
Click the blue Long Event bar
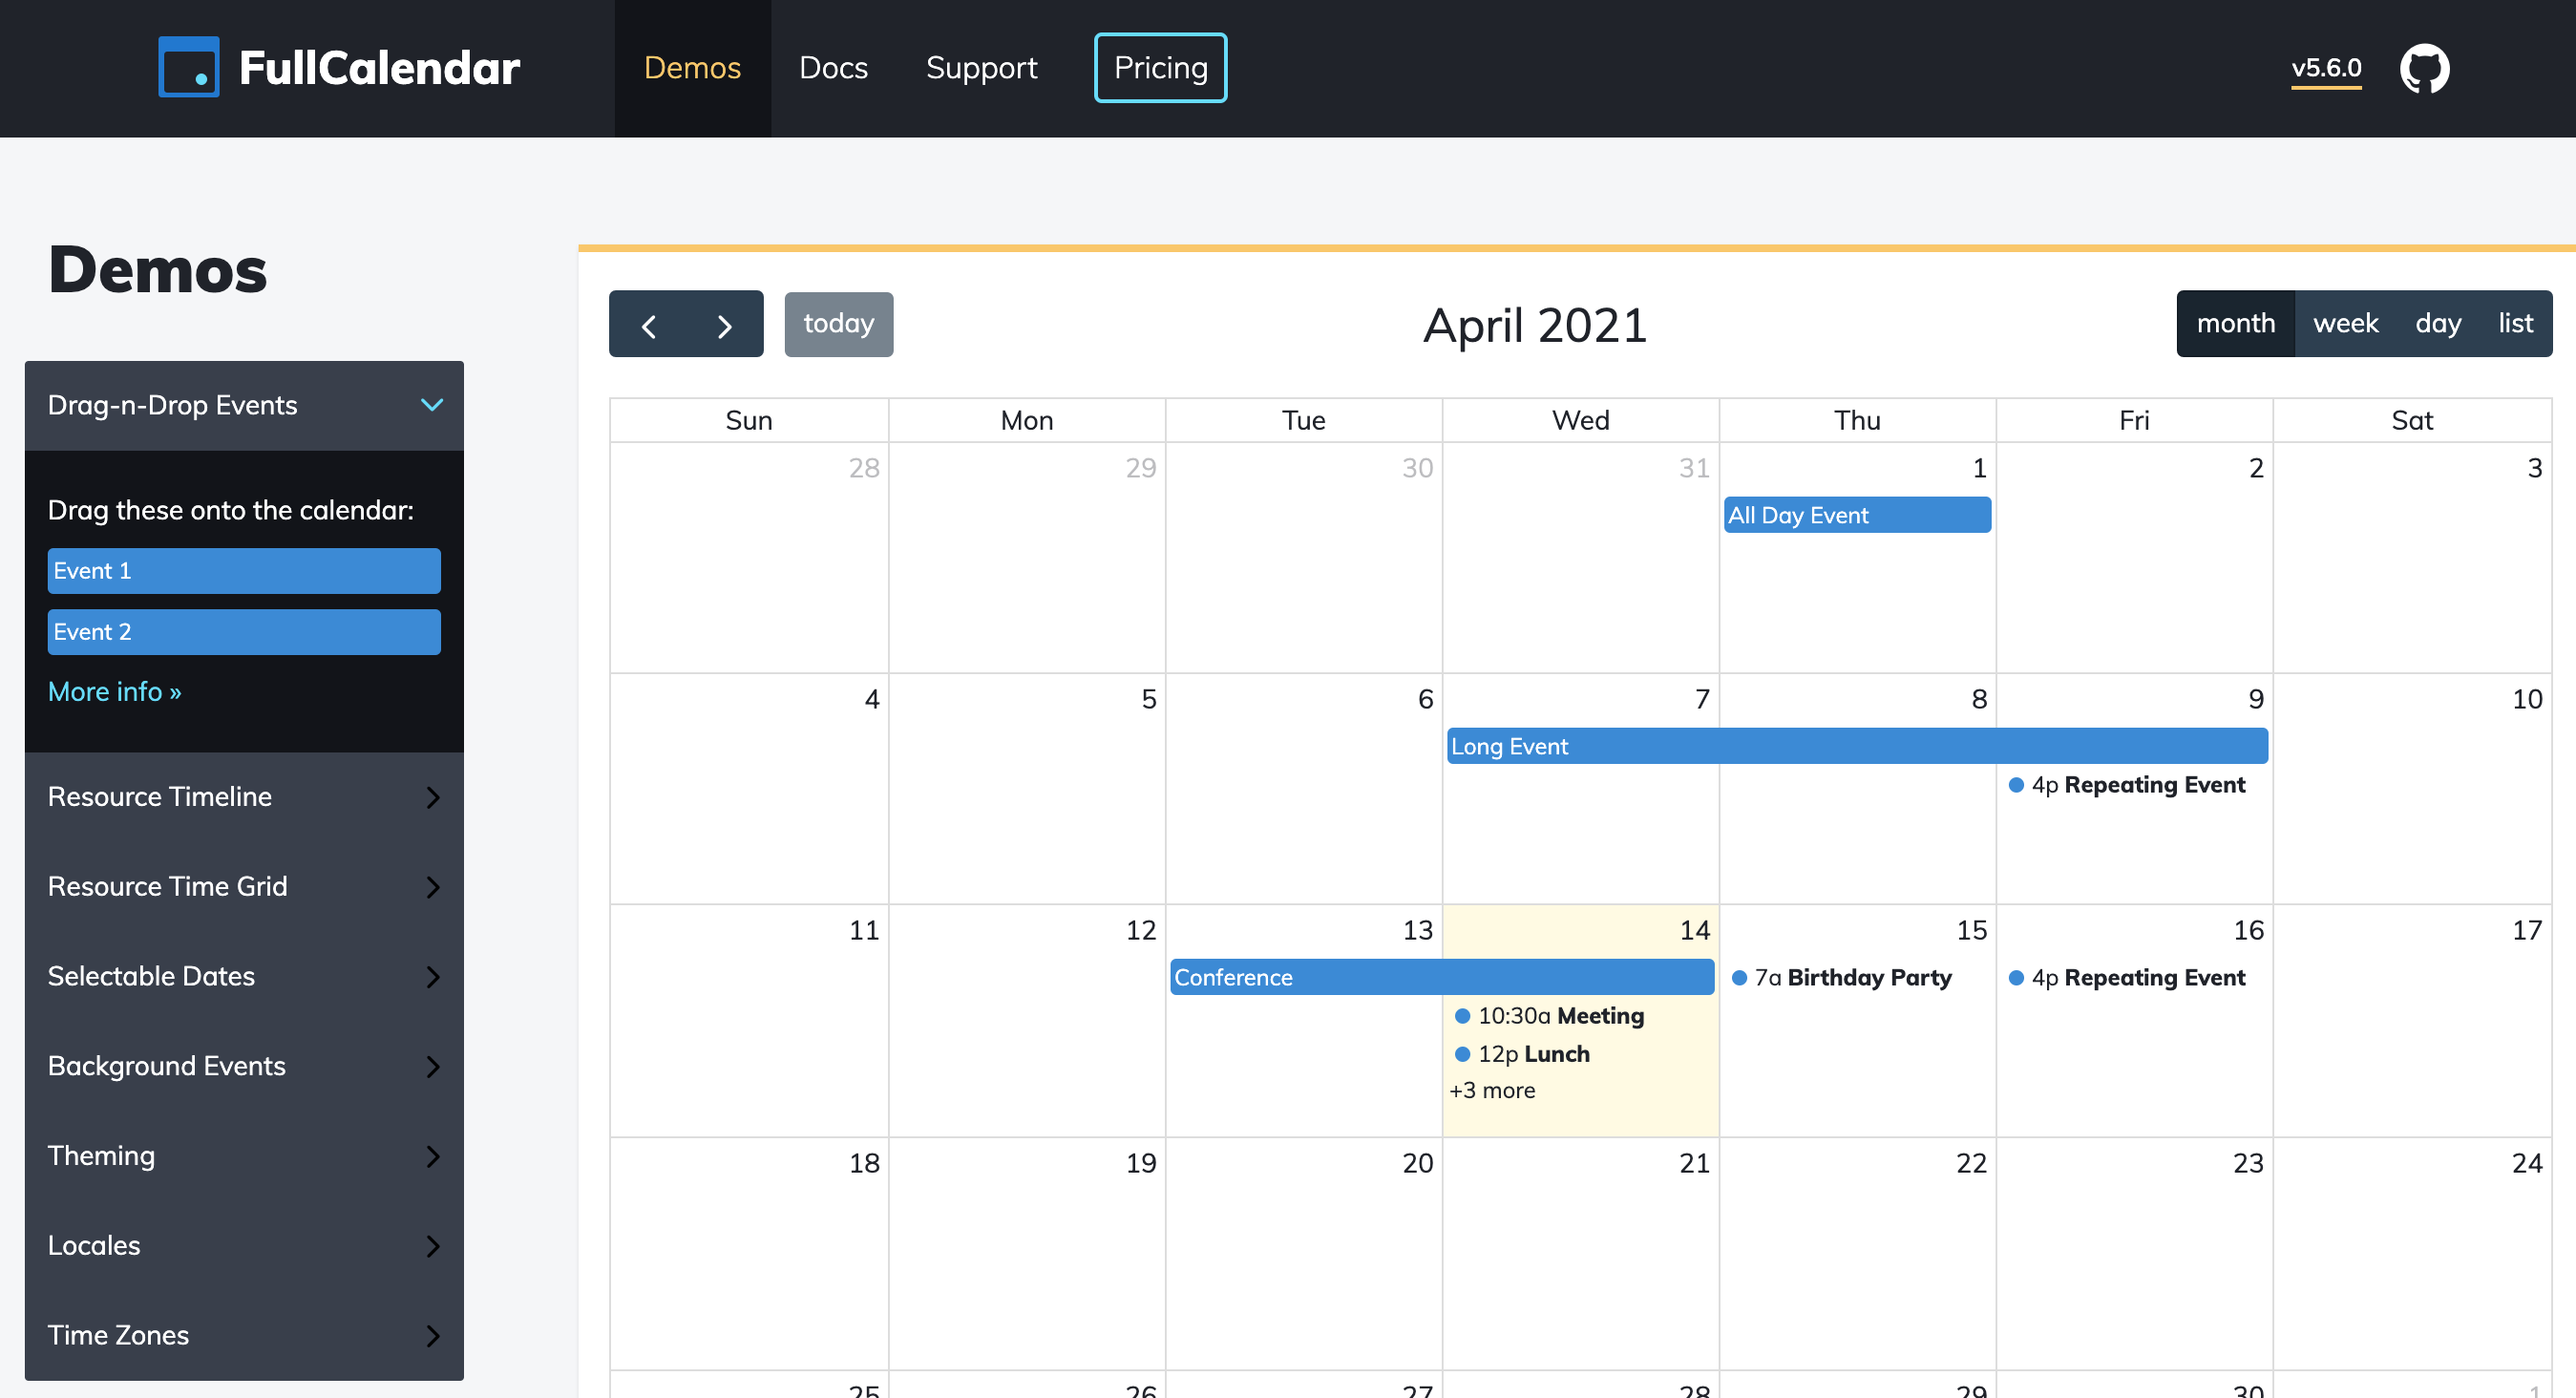(x=1856, y=746)
